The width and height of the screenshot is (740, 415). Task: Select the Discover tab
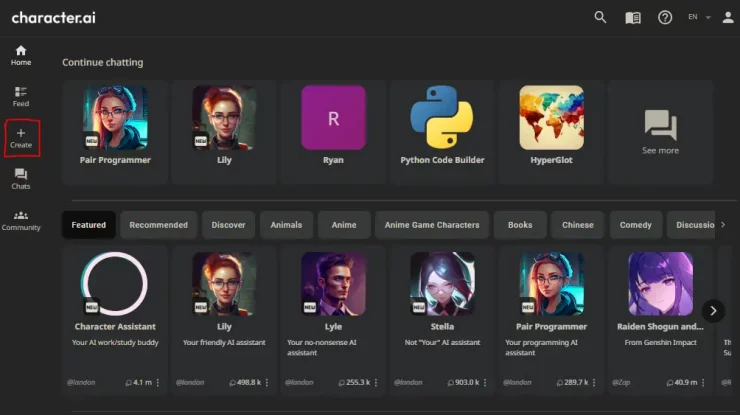228,225
